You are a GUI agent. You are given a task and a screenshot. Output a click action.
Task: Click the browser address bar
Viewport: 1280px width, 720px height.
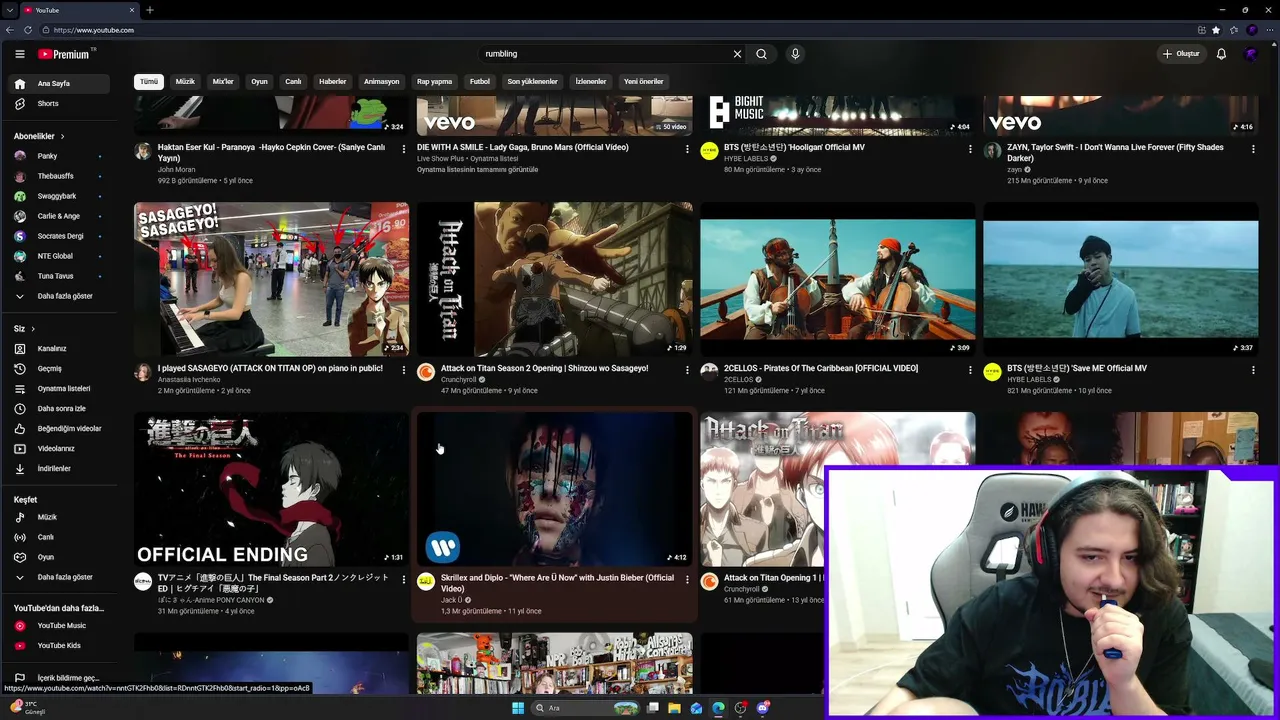click(620, 30)
